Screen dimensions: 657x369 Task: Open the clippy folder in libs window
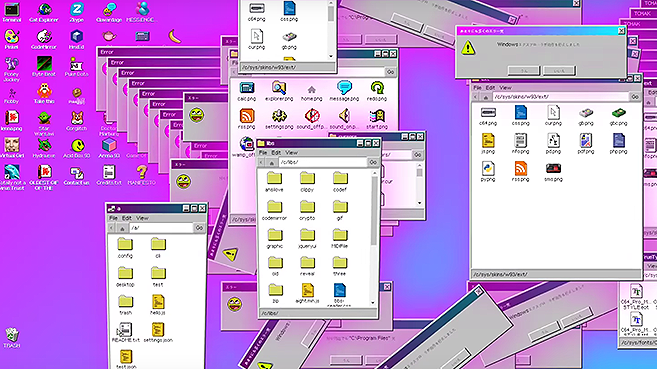pyautogui.click(x=307, y=182)
